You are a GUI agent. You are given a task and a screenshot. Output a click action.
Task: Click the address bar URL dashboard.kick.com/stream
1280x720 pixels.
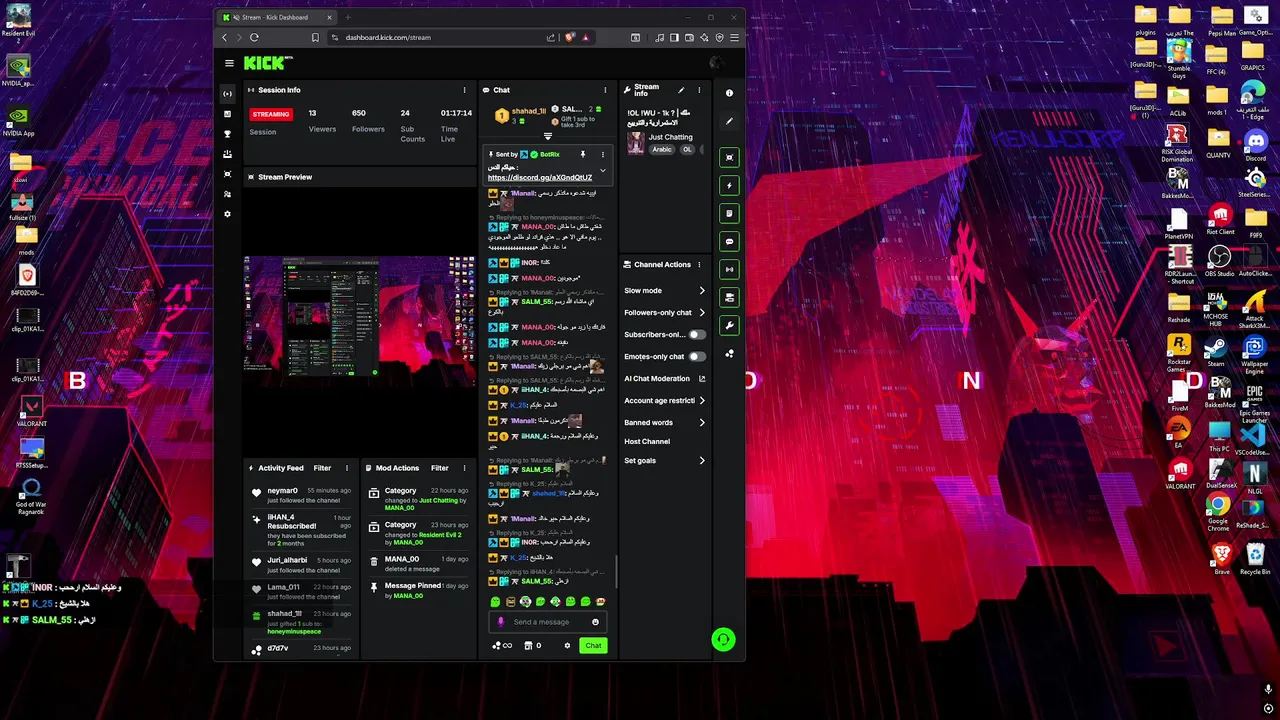coord(388,37)
